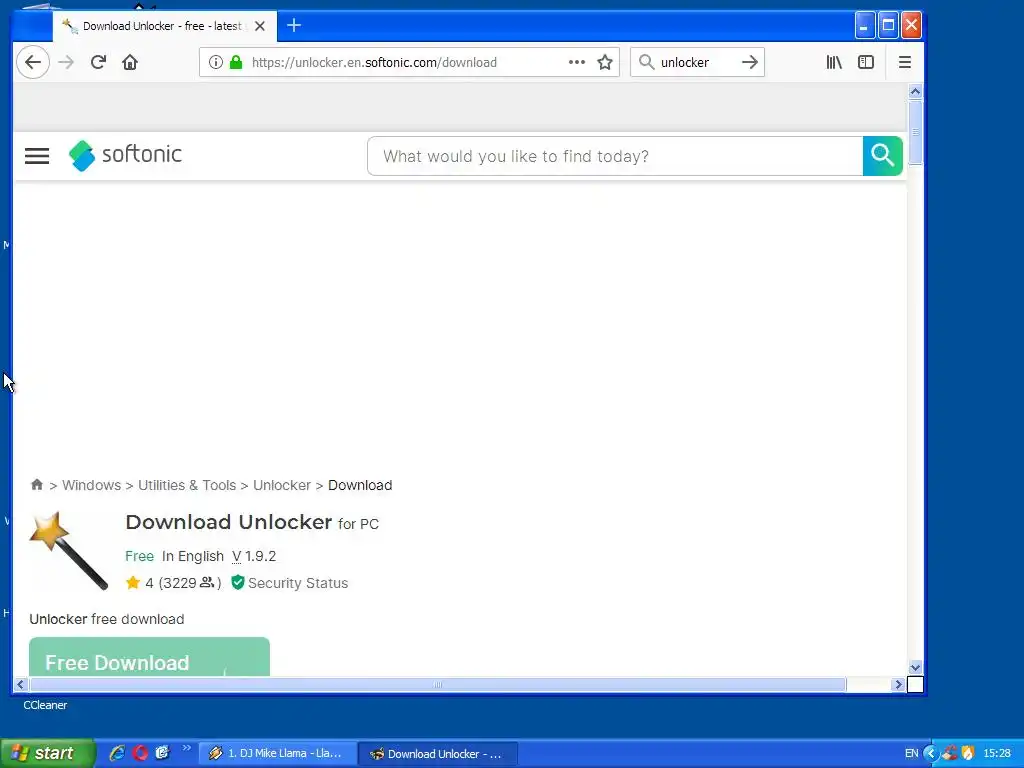Open the Firefox Library icon
The width and height of the screenshot is (1024, 768).
pos(834,62)
